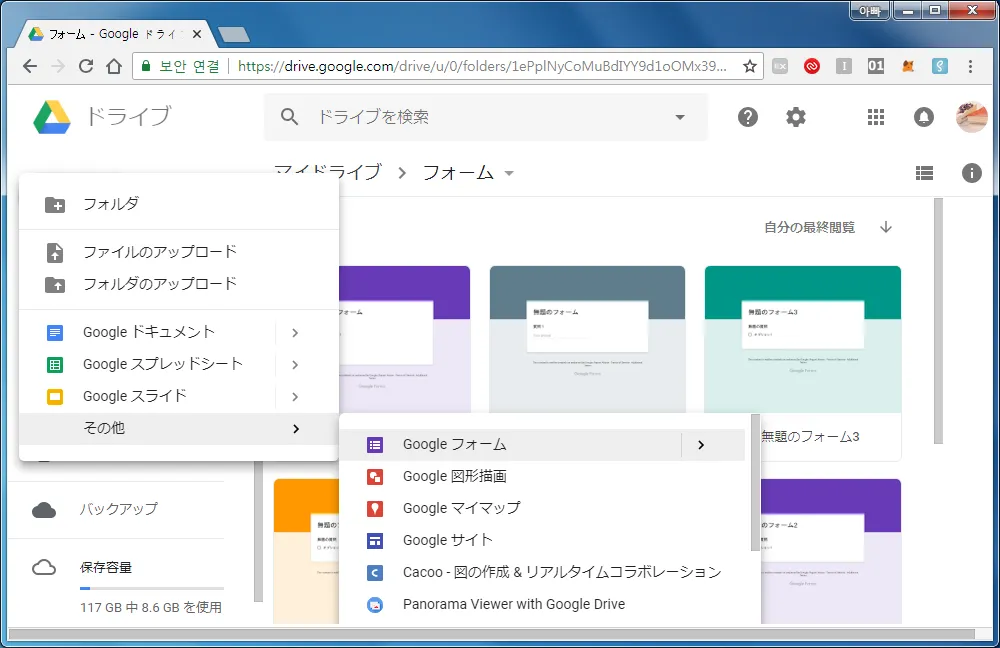Image resolution: width=1000 pixels, height=648 pixels.
Task: Show details with the info icon
Action: pos(971,173)
